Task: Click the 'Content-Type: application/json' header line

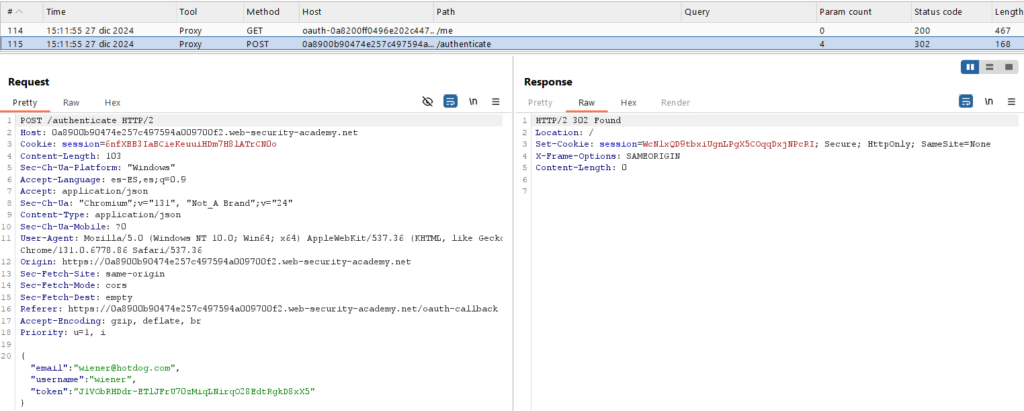Action: pos(101,214)
